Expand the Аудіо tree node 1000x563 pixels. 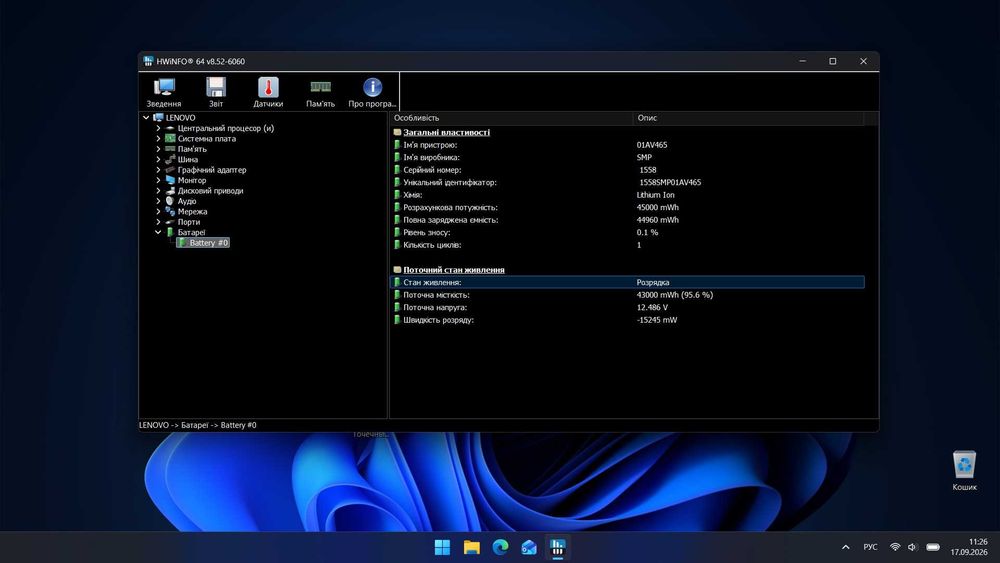(158, 201)
